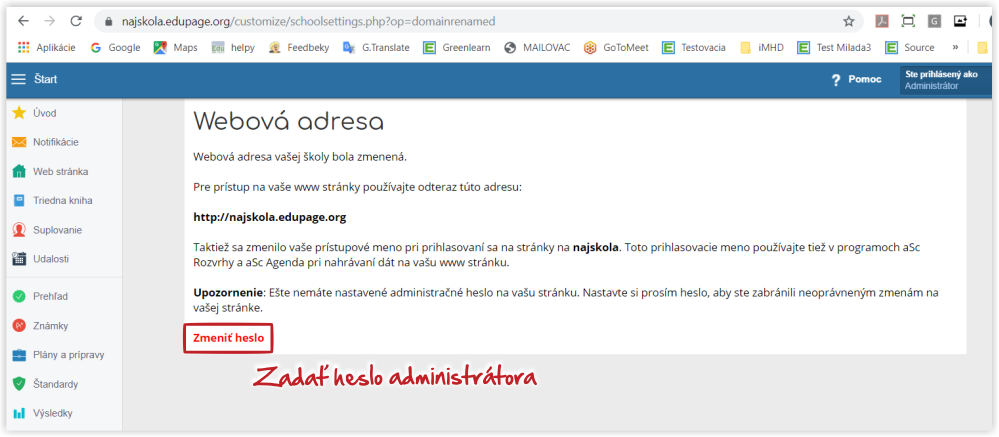Open the G.Translate bookmark

pos(383,46)
